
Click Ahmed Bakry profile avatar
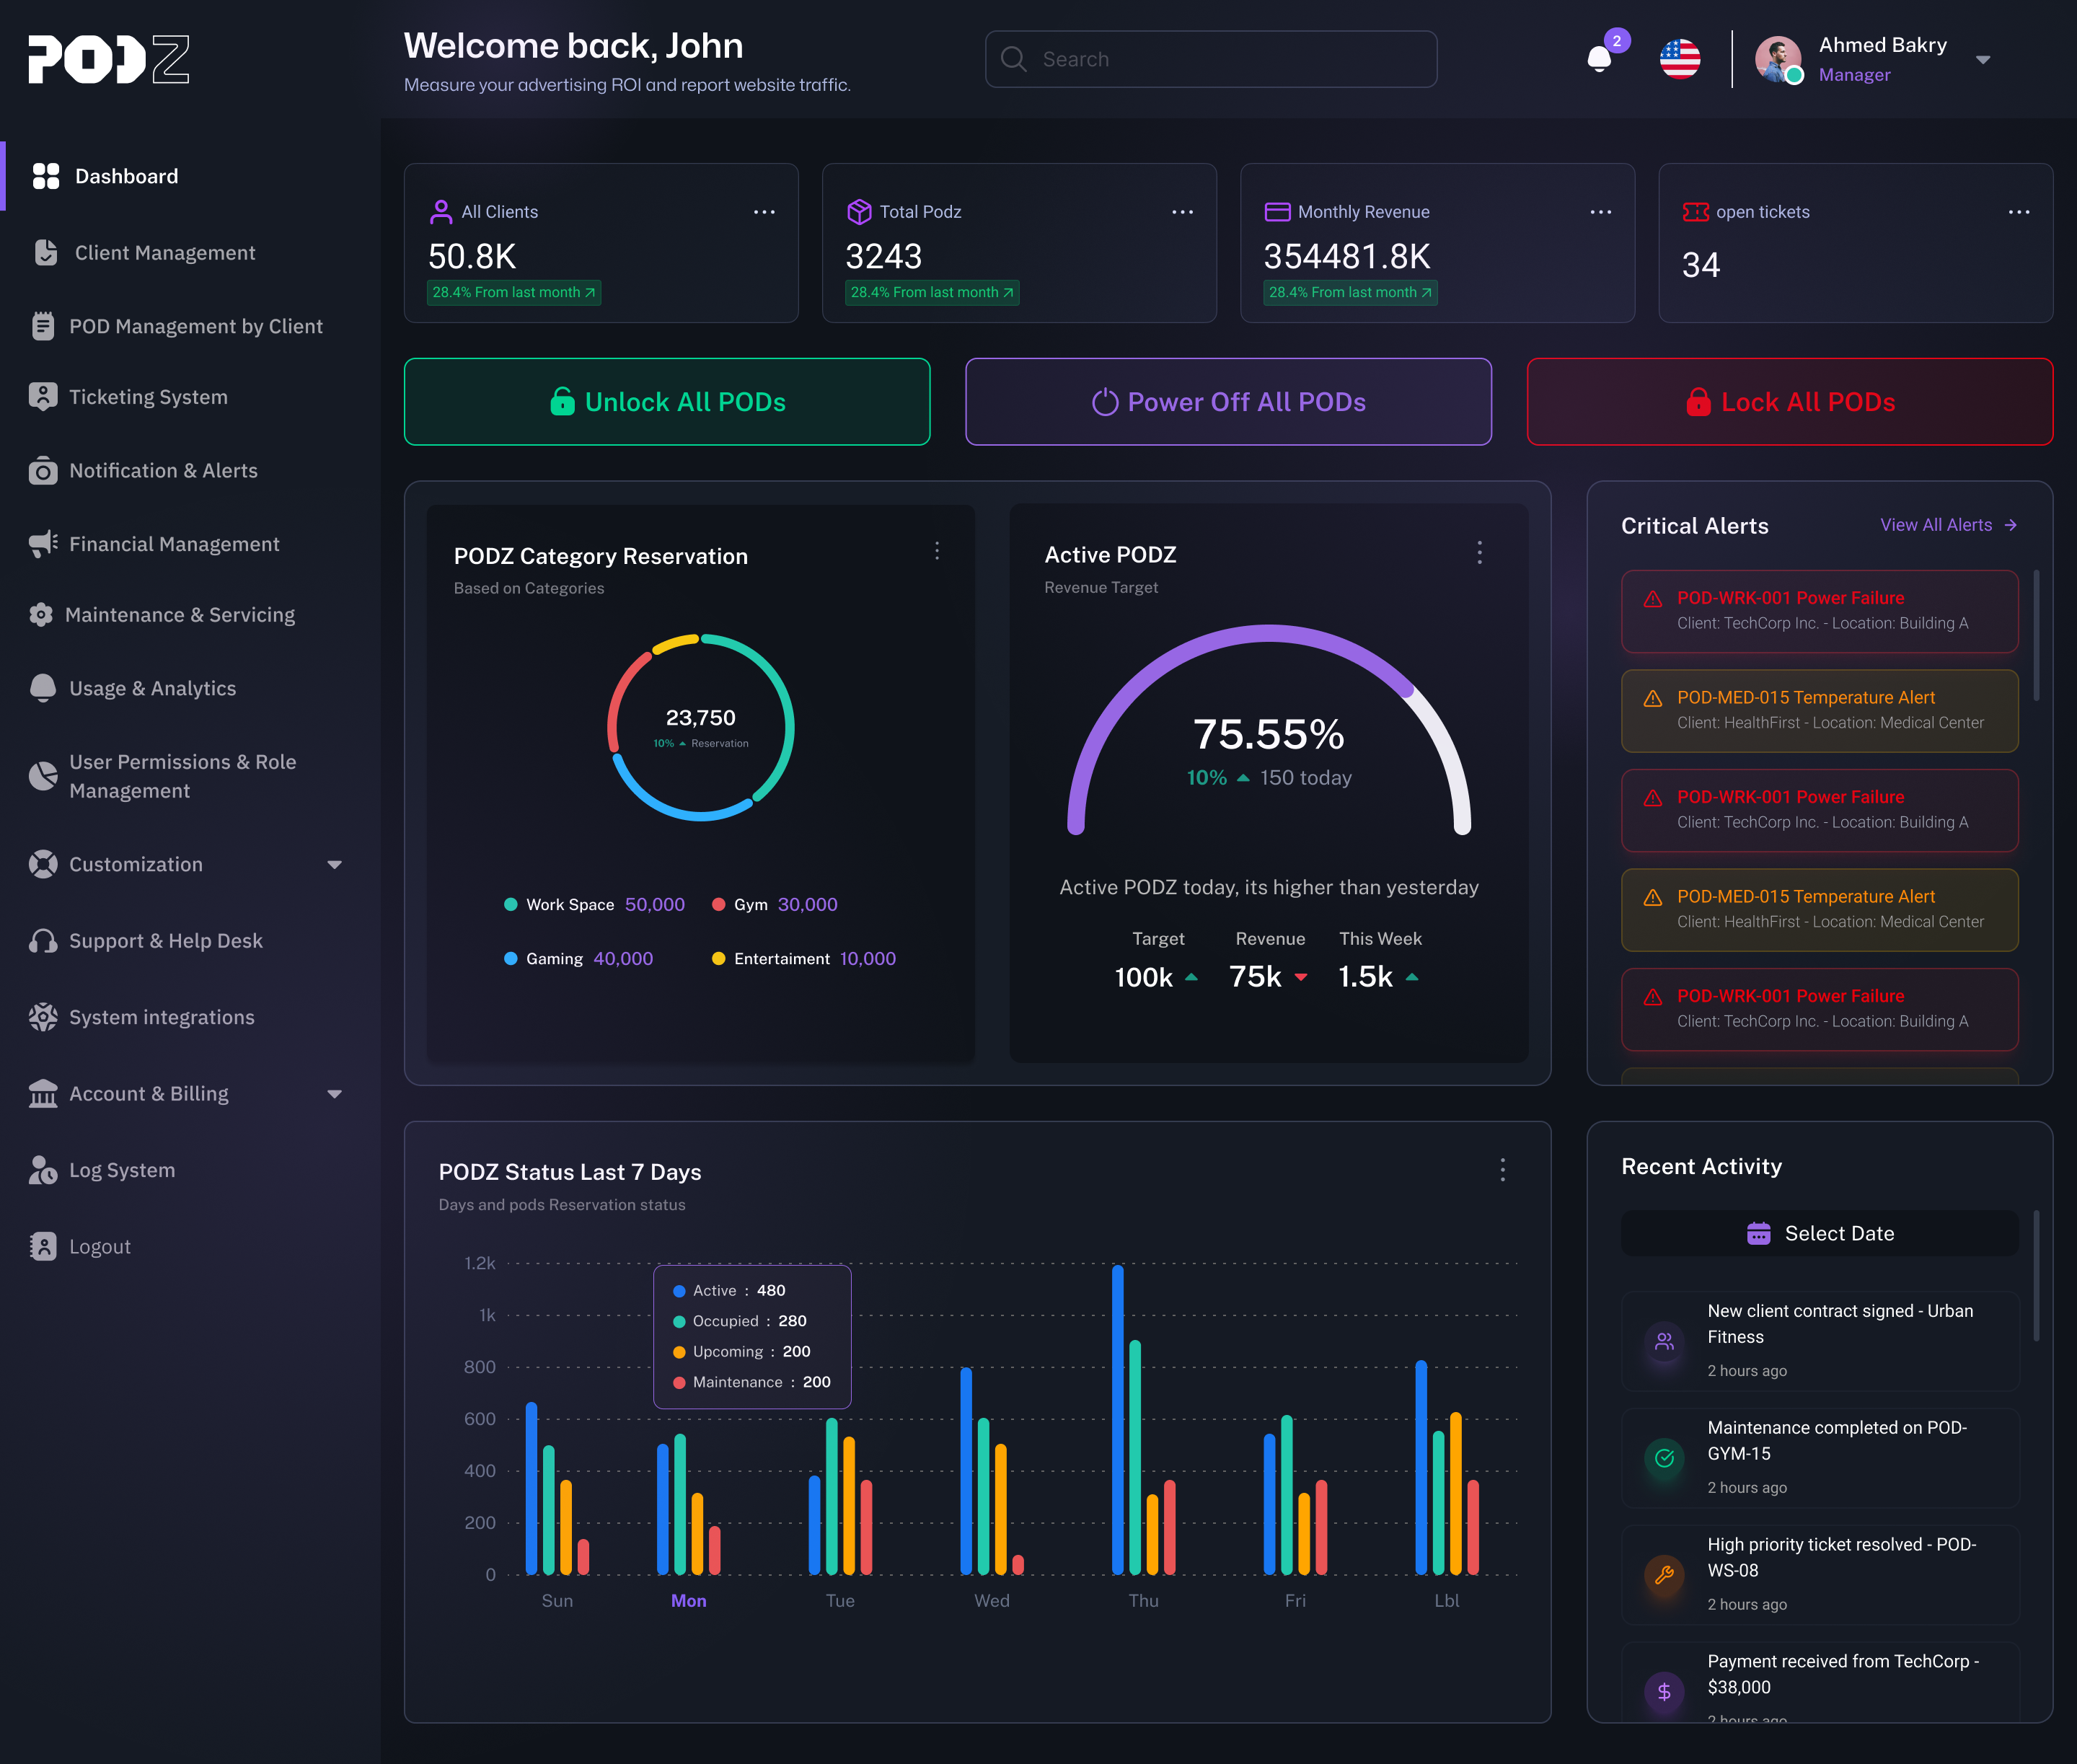pyautogui.click(x=1777, y=59)
